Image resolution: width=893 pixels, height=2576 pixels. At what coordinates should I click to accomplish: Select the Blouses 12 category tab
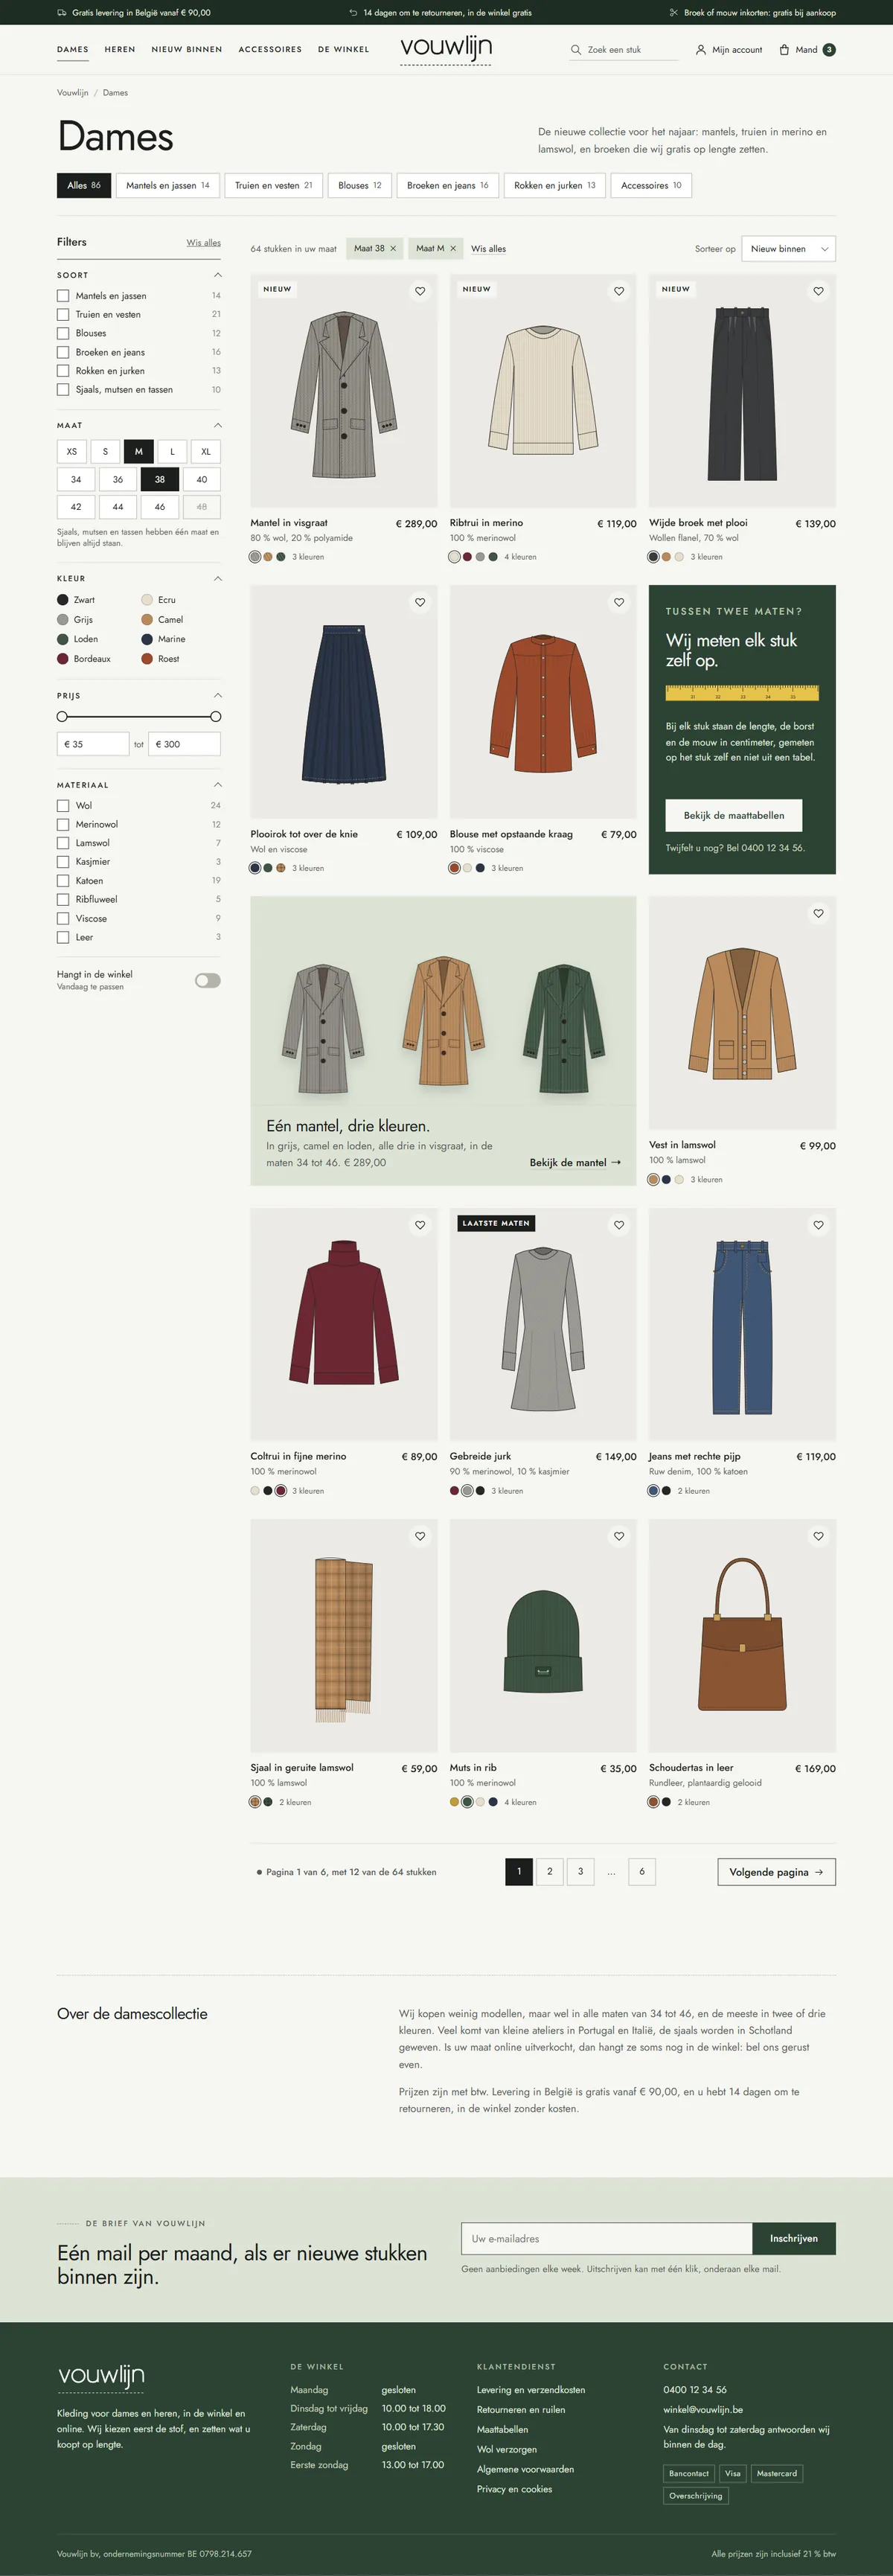360,185
